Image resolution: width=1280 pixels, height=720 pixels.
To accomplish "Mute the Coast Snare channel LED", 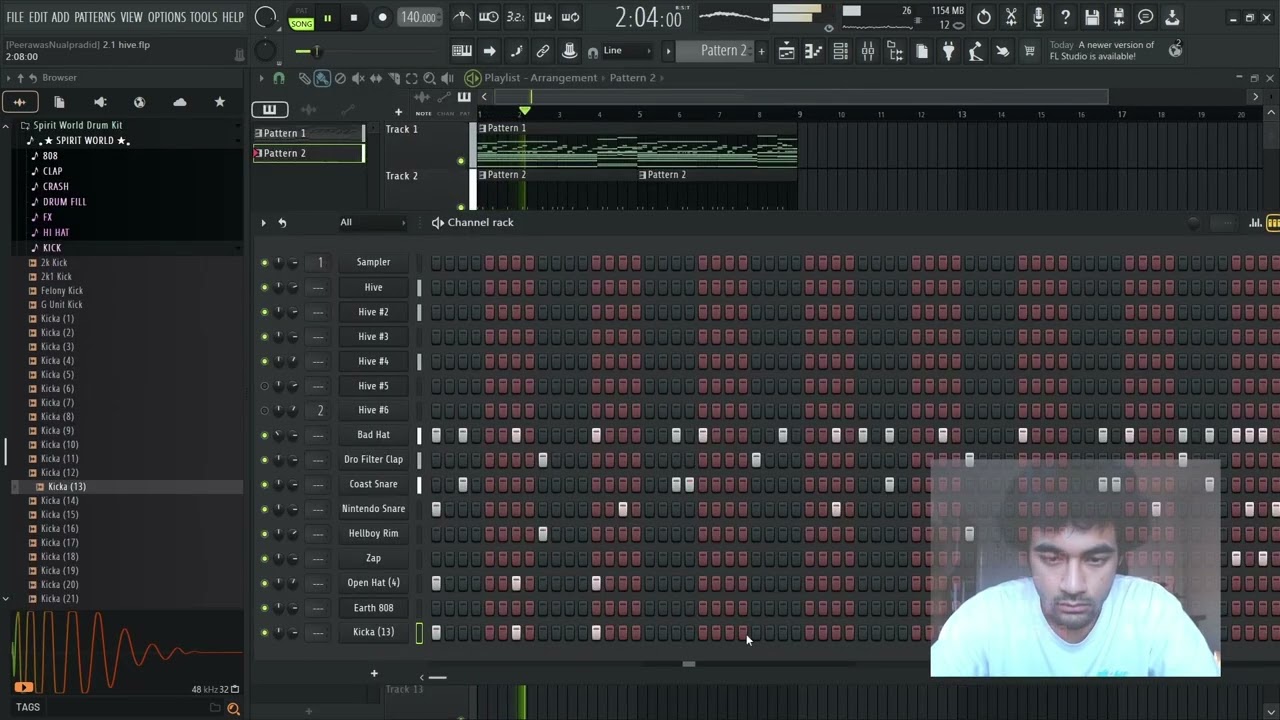I will (264, 485).
